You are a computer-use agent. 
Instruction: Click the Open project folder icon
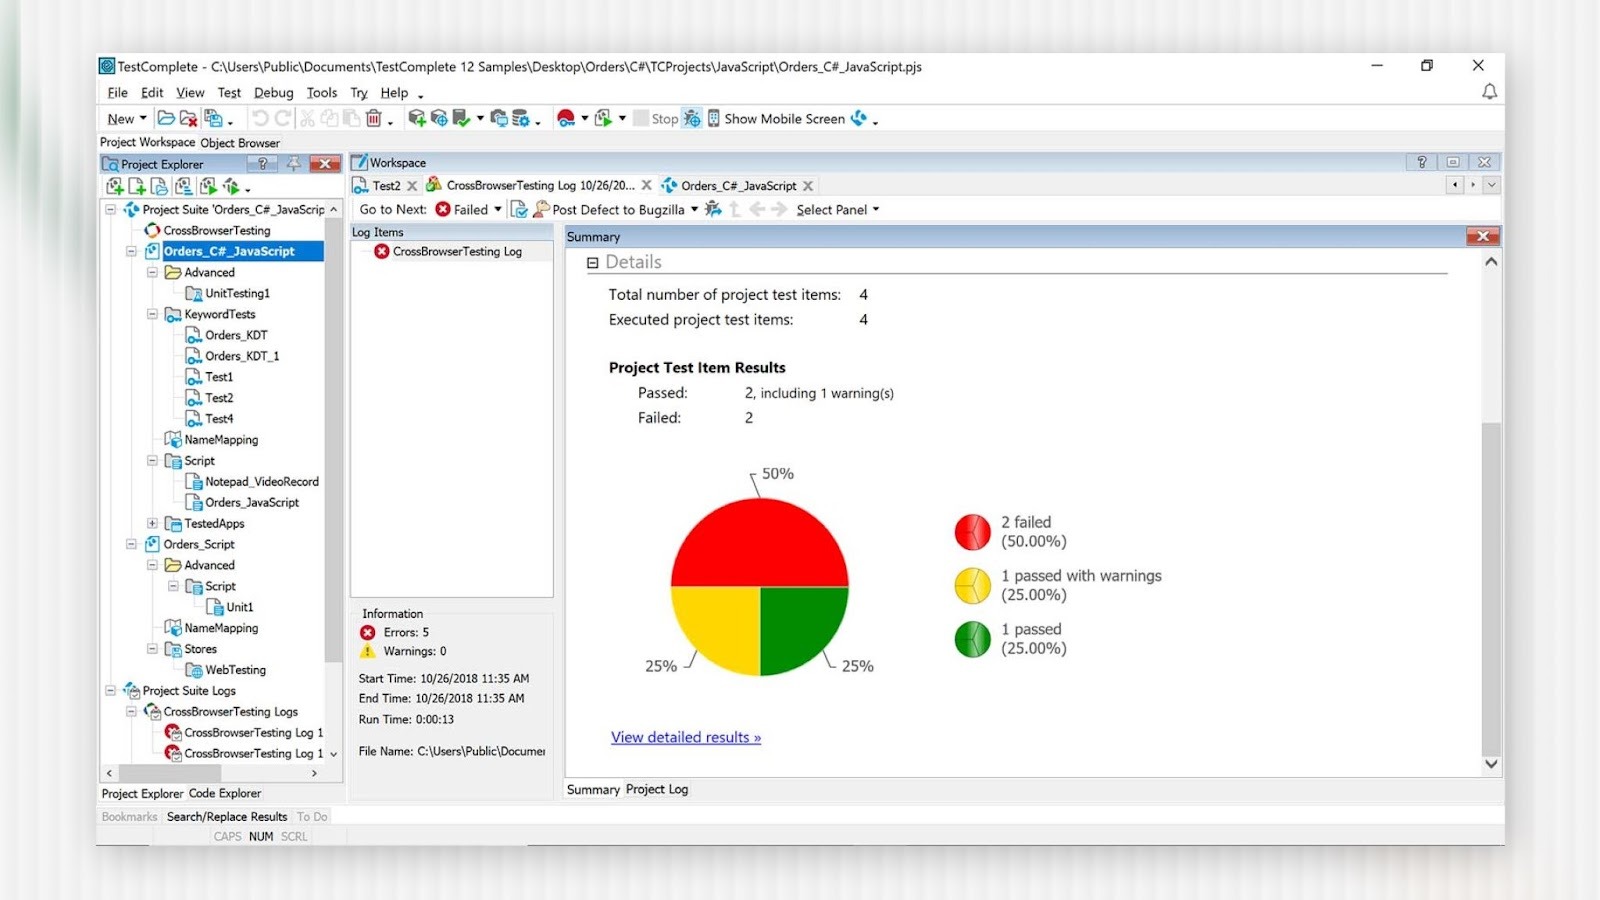point(166,118)
